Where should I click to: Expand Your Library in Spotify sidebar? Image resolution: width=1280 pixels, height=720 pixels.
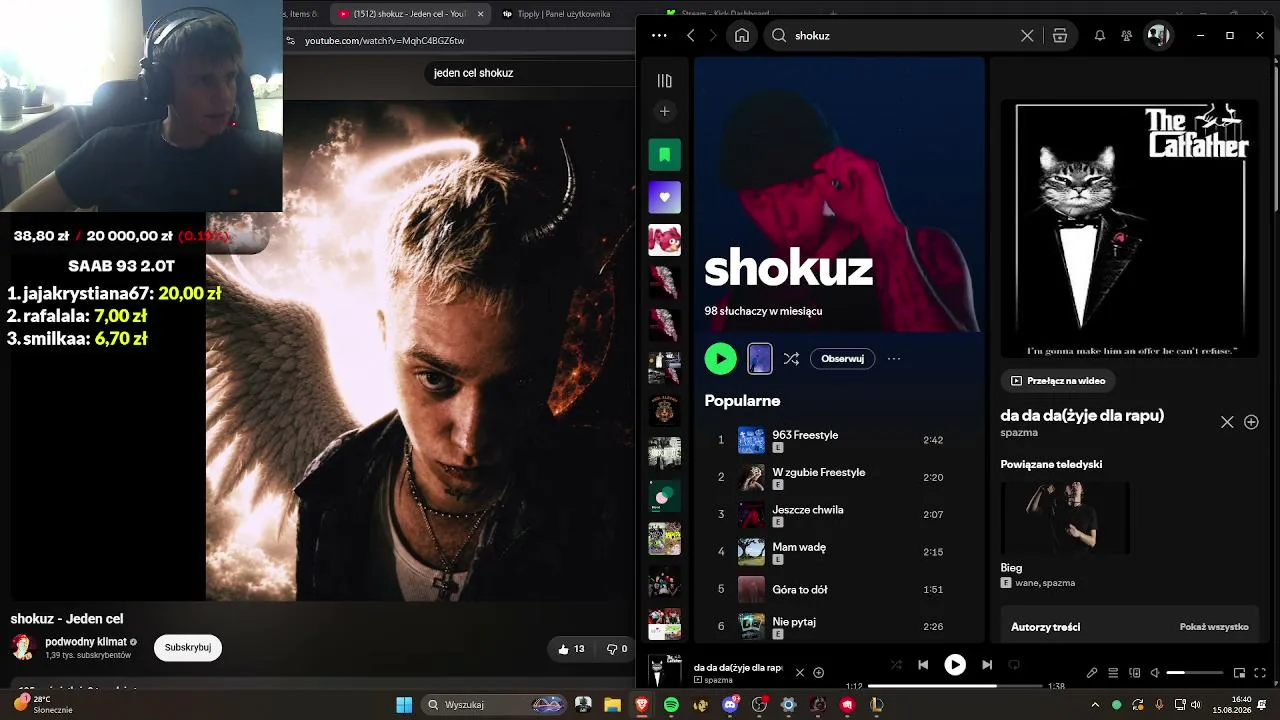[664, 81]
